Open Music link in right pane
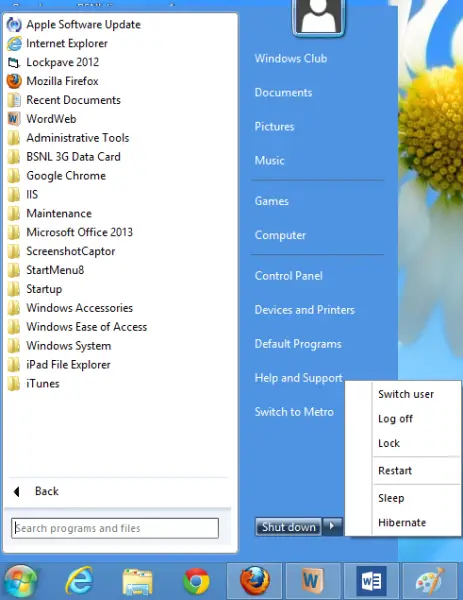 tap(269, 160)
